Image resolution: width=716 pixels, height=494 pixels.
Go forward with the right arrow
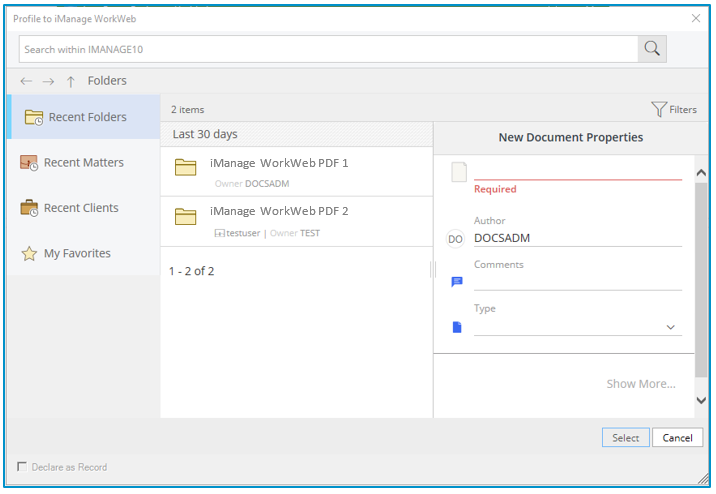pos(48,81)
